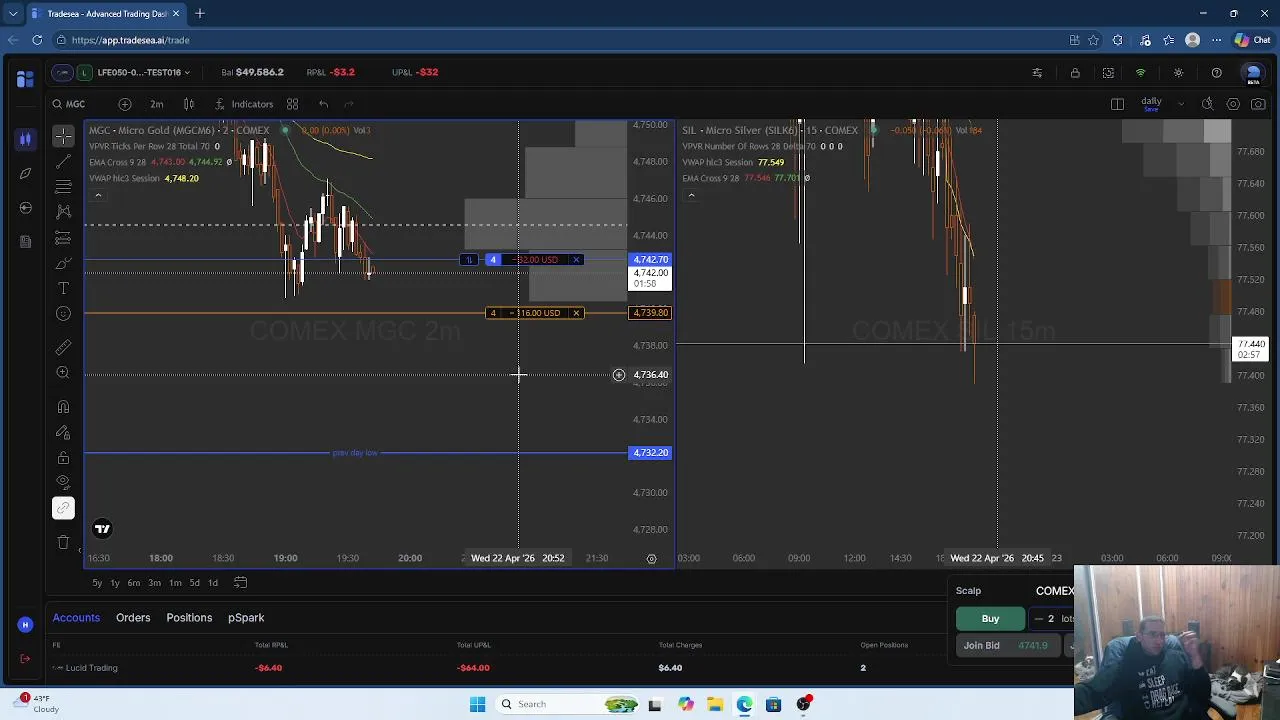The image size is (1280, 720).
Task: Undo the last chart action
Action: pyautogui.click(x=323, y=104)
